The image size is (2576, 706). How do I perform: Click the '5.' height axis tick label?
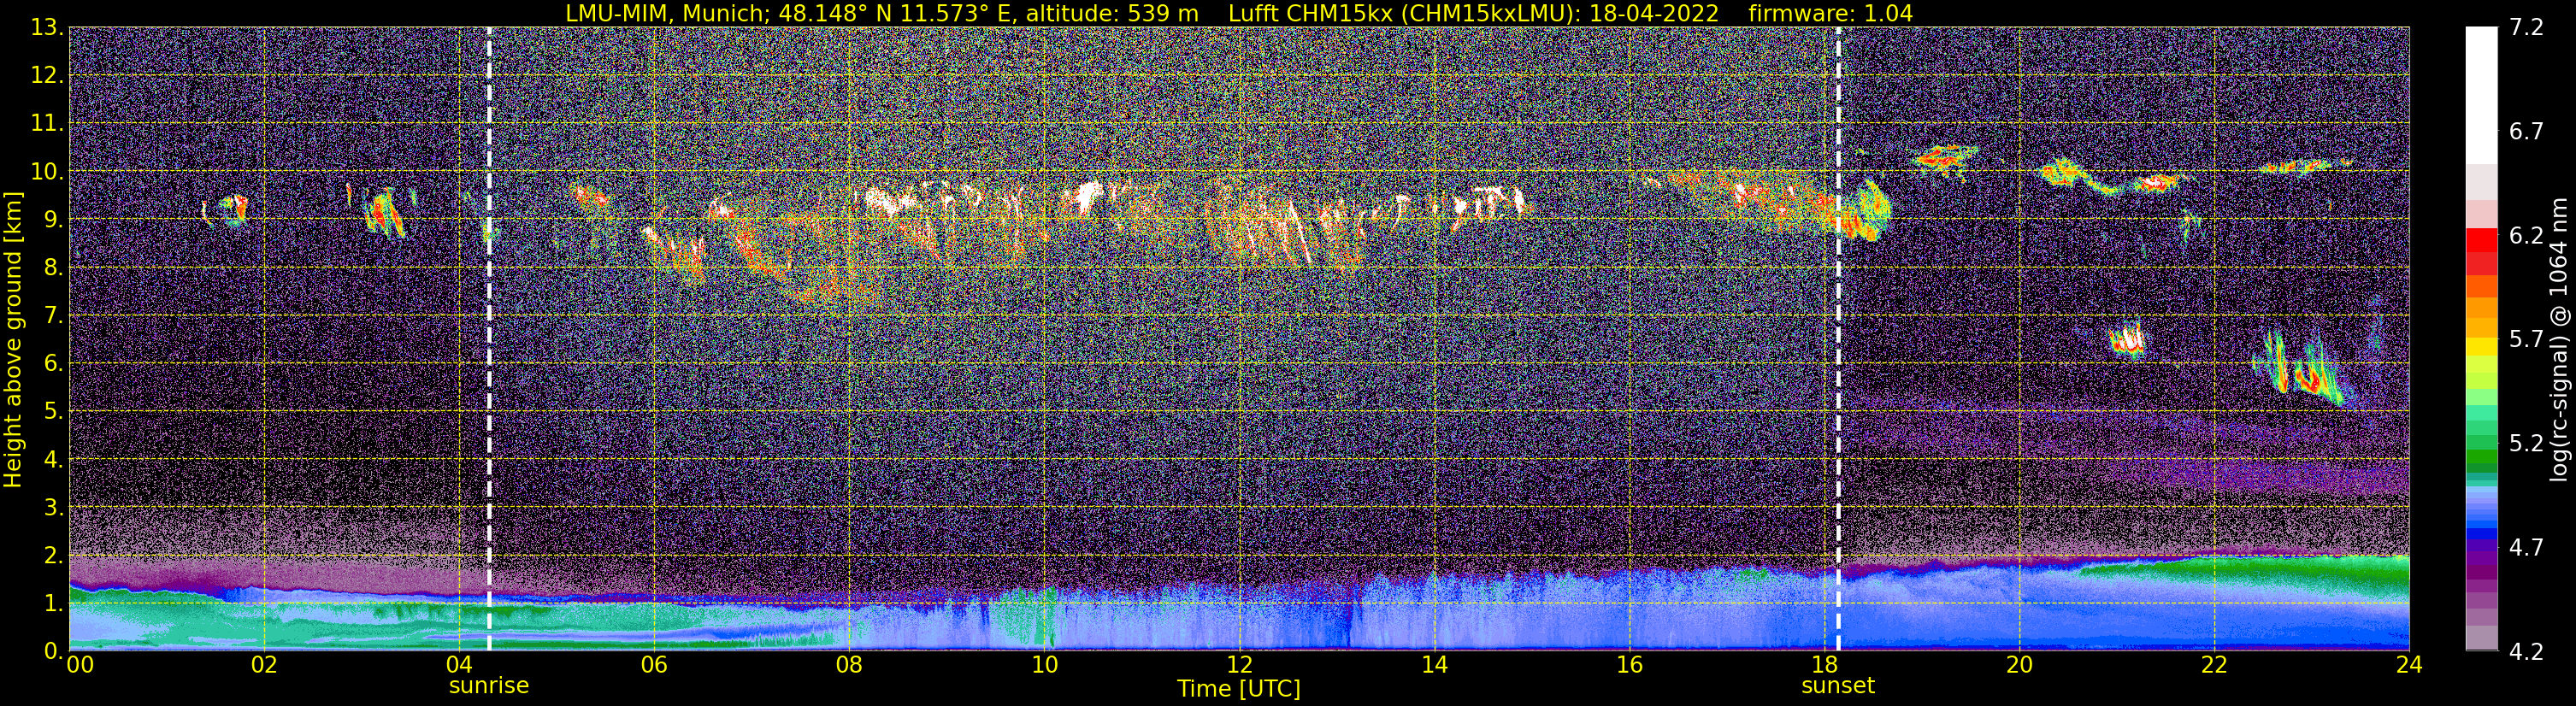pyautogui.click(x=53, y=412)
